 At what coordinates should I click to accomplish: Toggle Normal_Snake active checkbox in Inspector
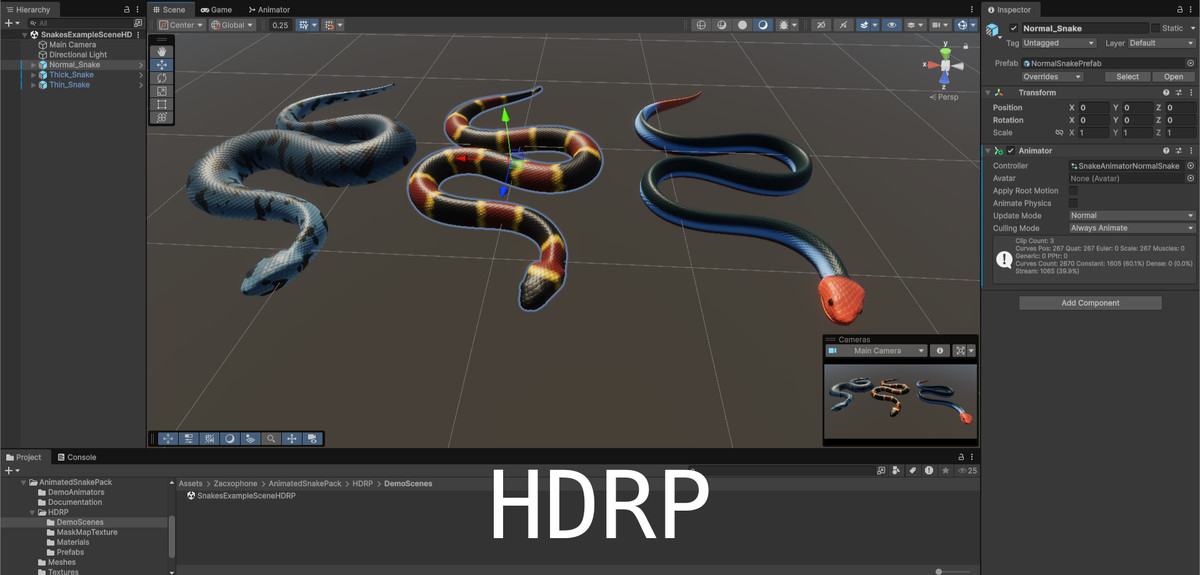click(1014, 28)
